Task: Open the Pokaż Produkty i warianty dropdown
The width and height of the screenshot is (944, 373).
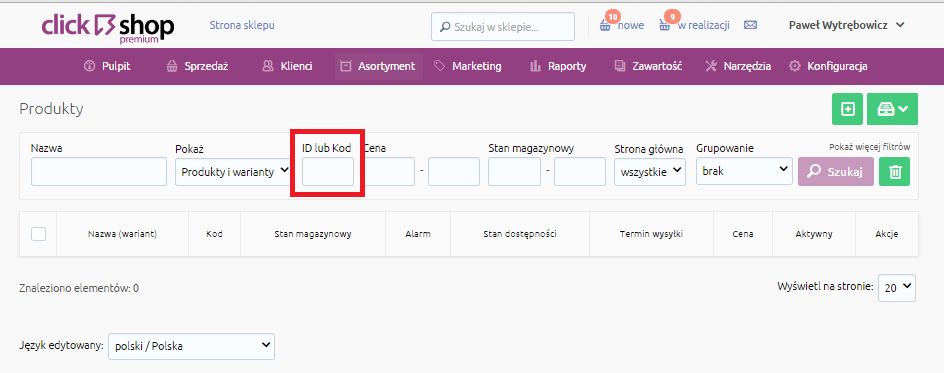Action: pos(232,171)
